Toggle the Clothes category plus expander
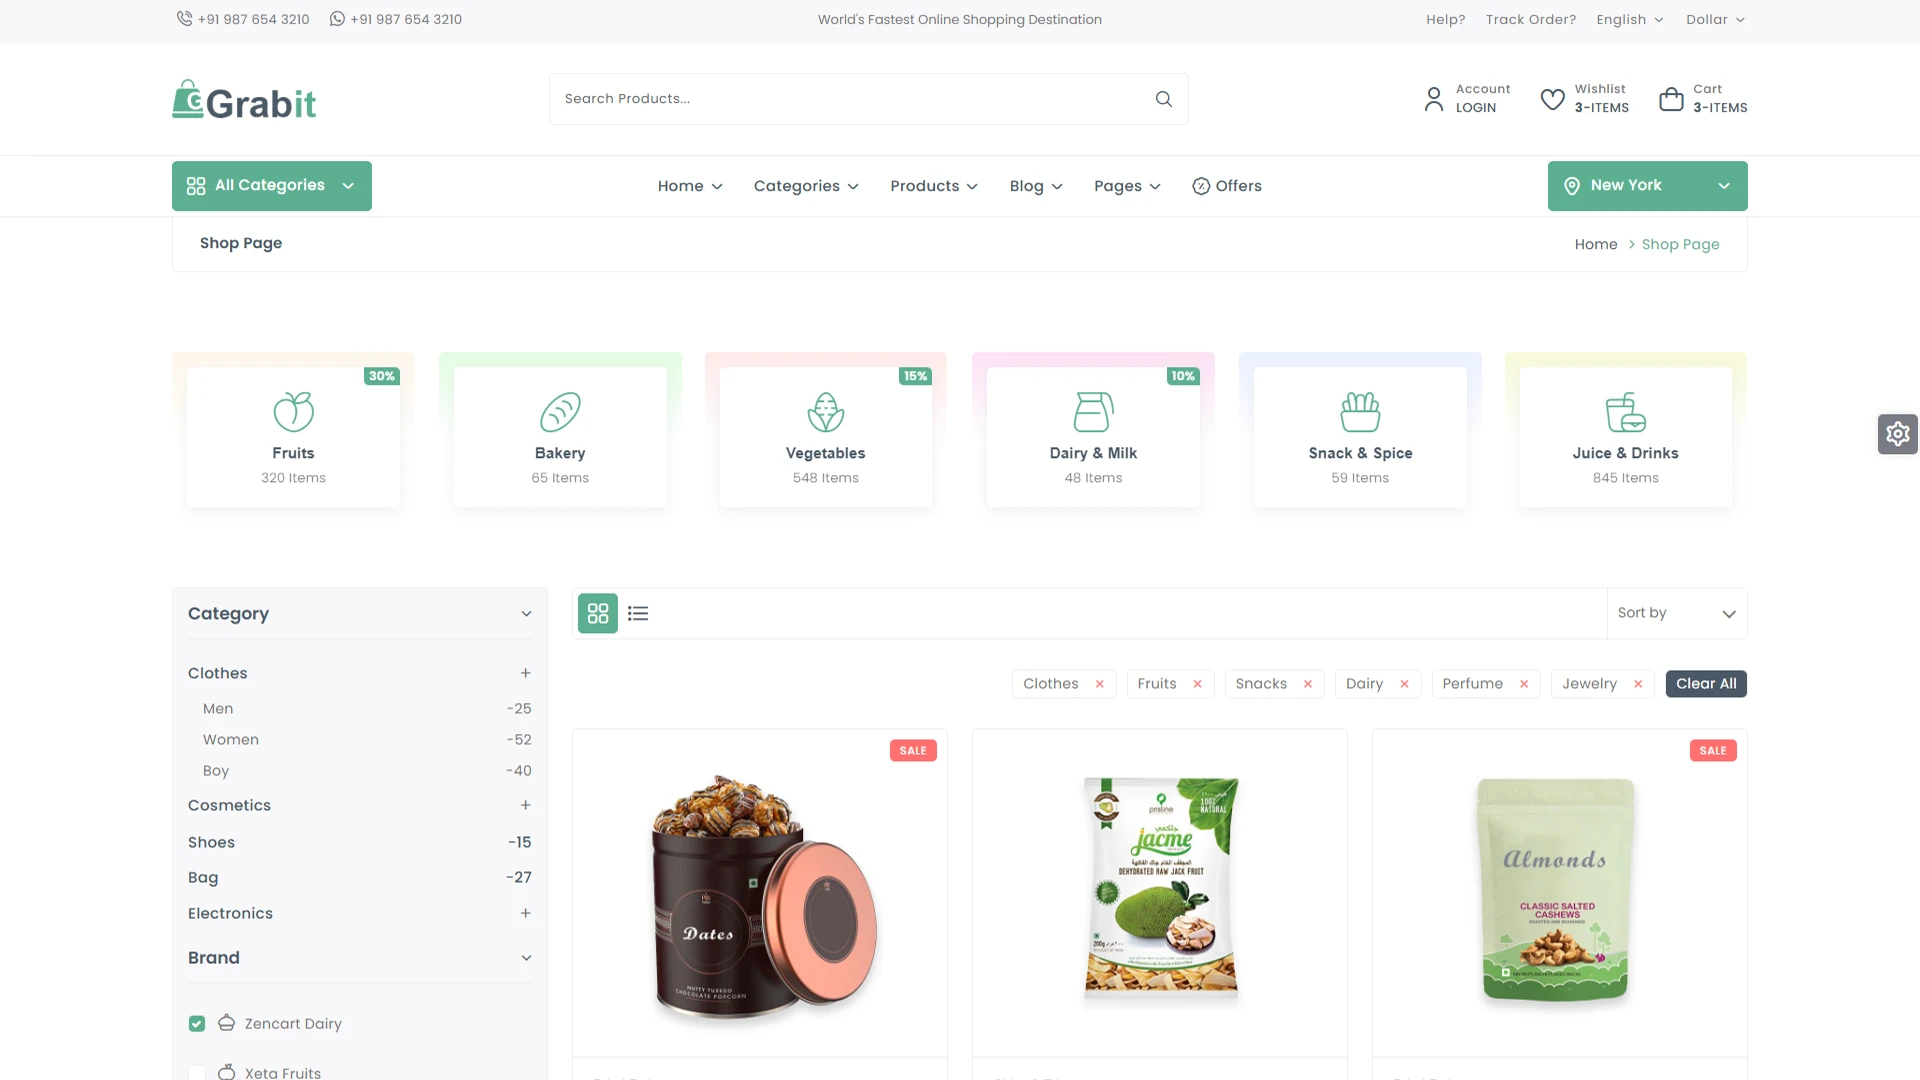The width and height of the screenshot is (1920, 1080). pyautogui.click(x=525, y=673)
